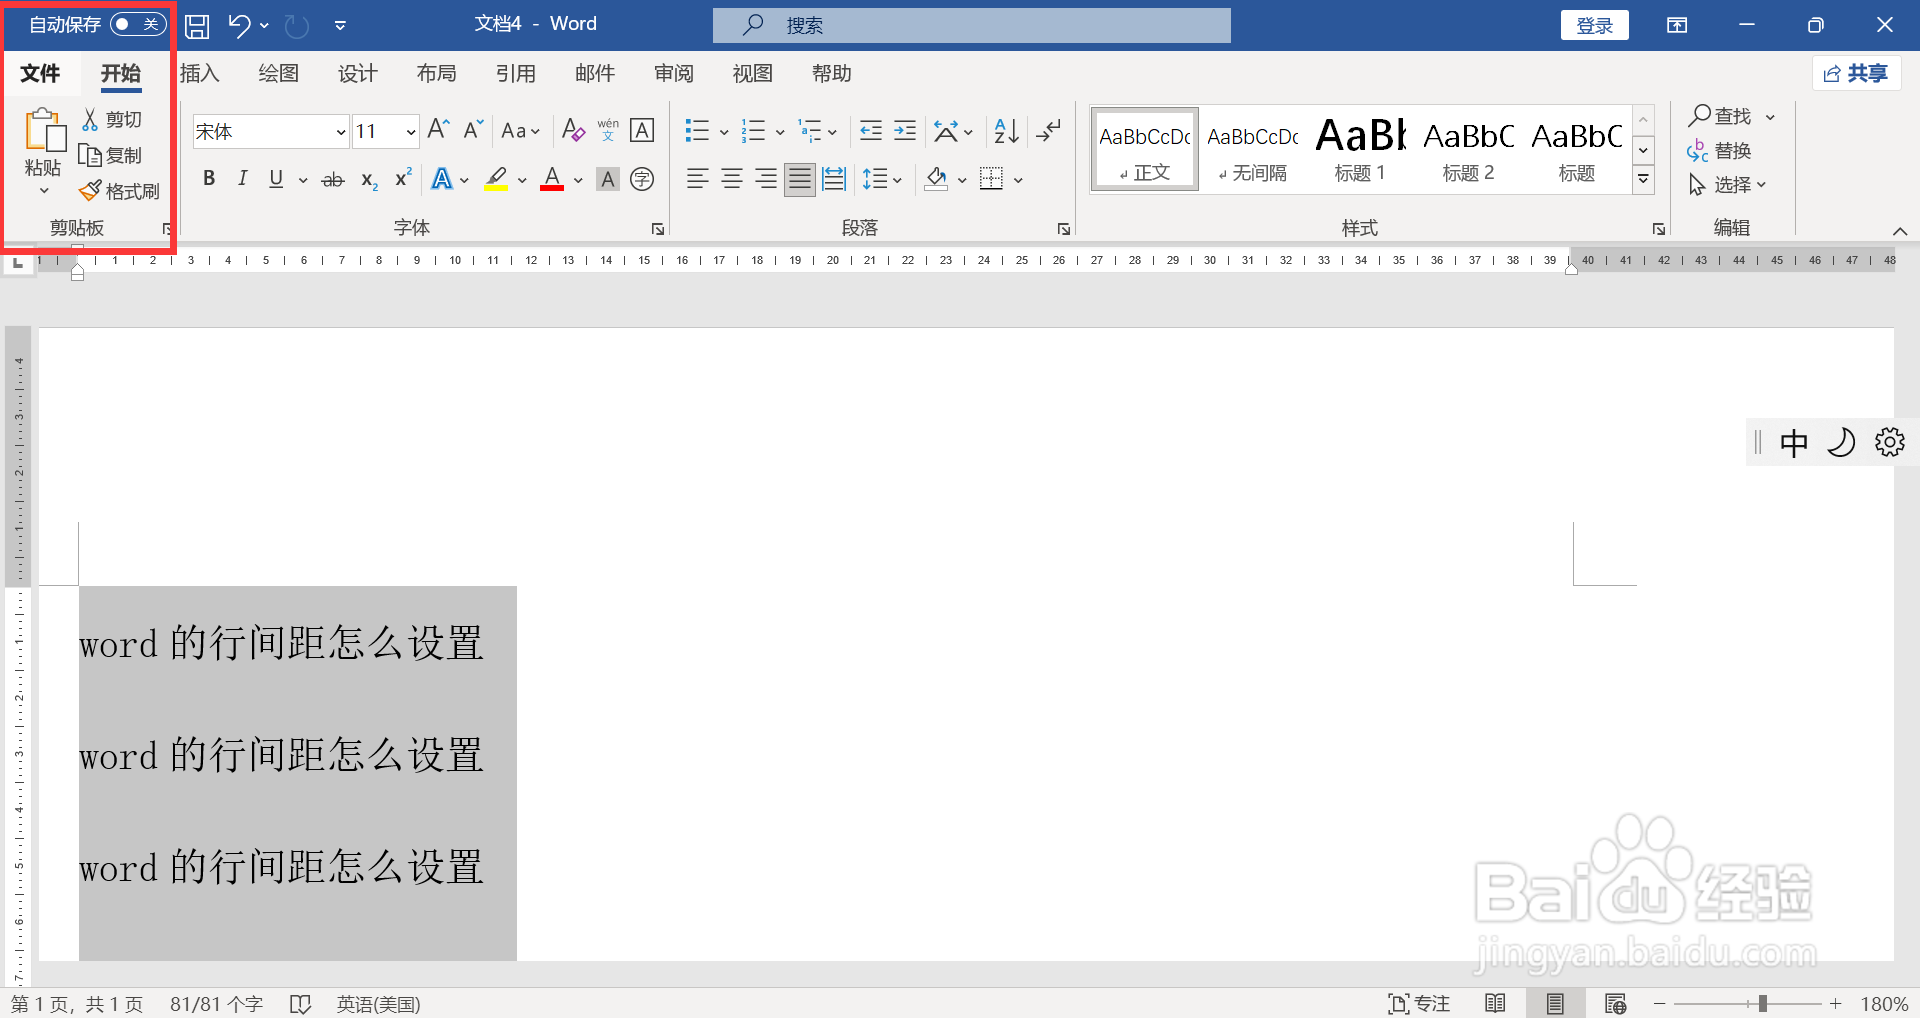Switch to Layout (布局) tab
This screenshot has height=1018, width=1920.
436,73
